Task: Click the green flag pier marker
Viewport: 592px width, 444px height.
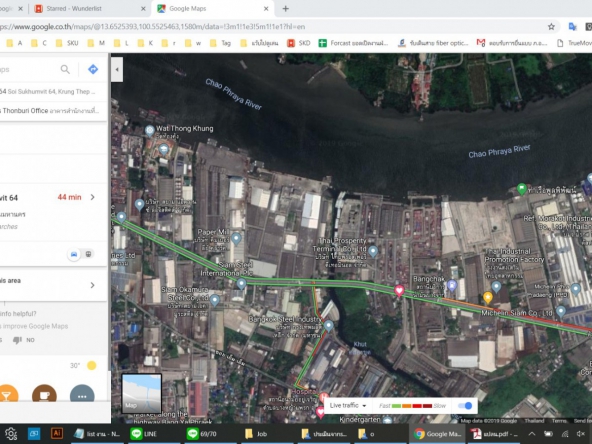Action: tap(521, 188)
